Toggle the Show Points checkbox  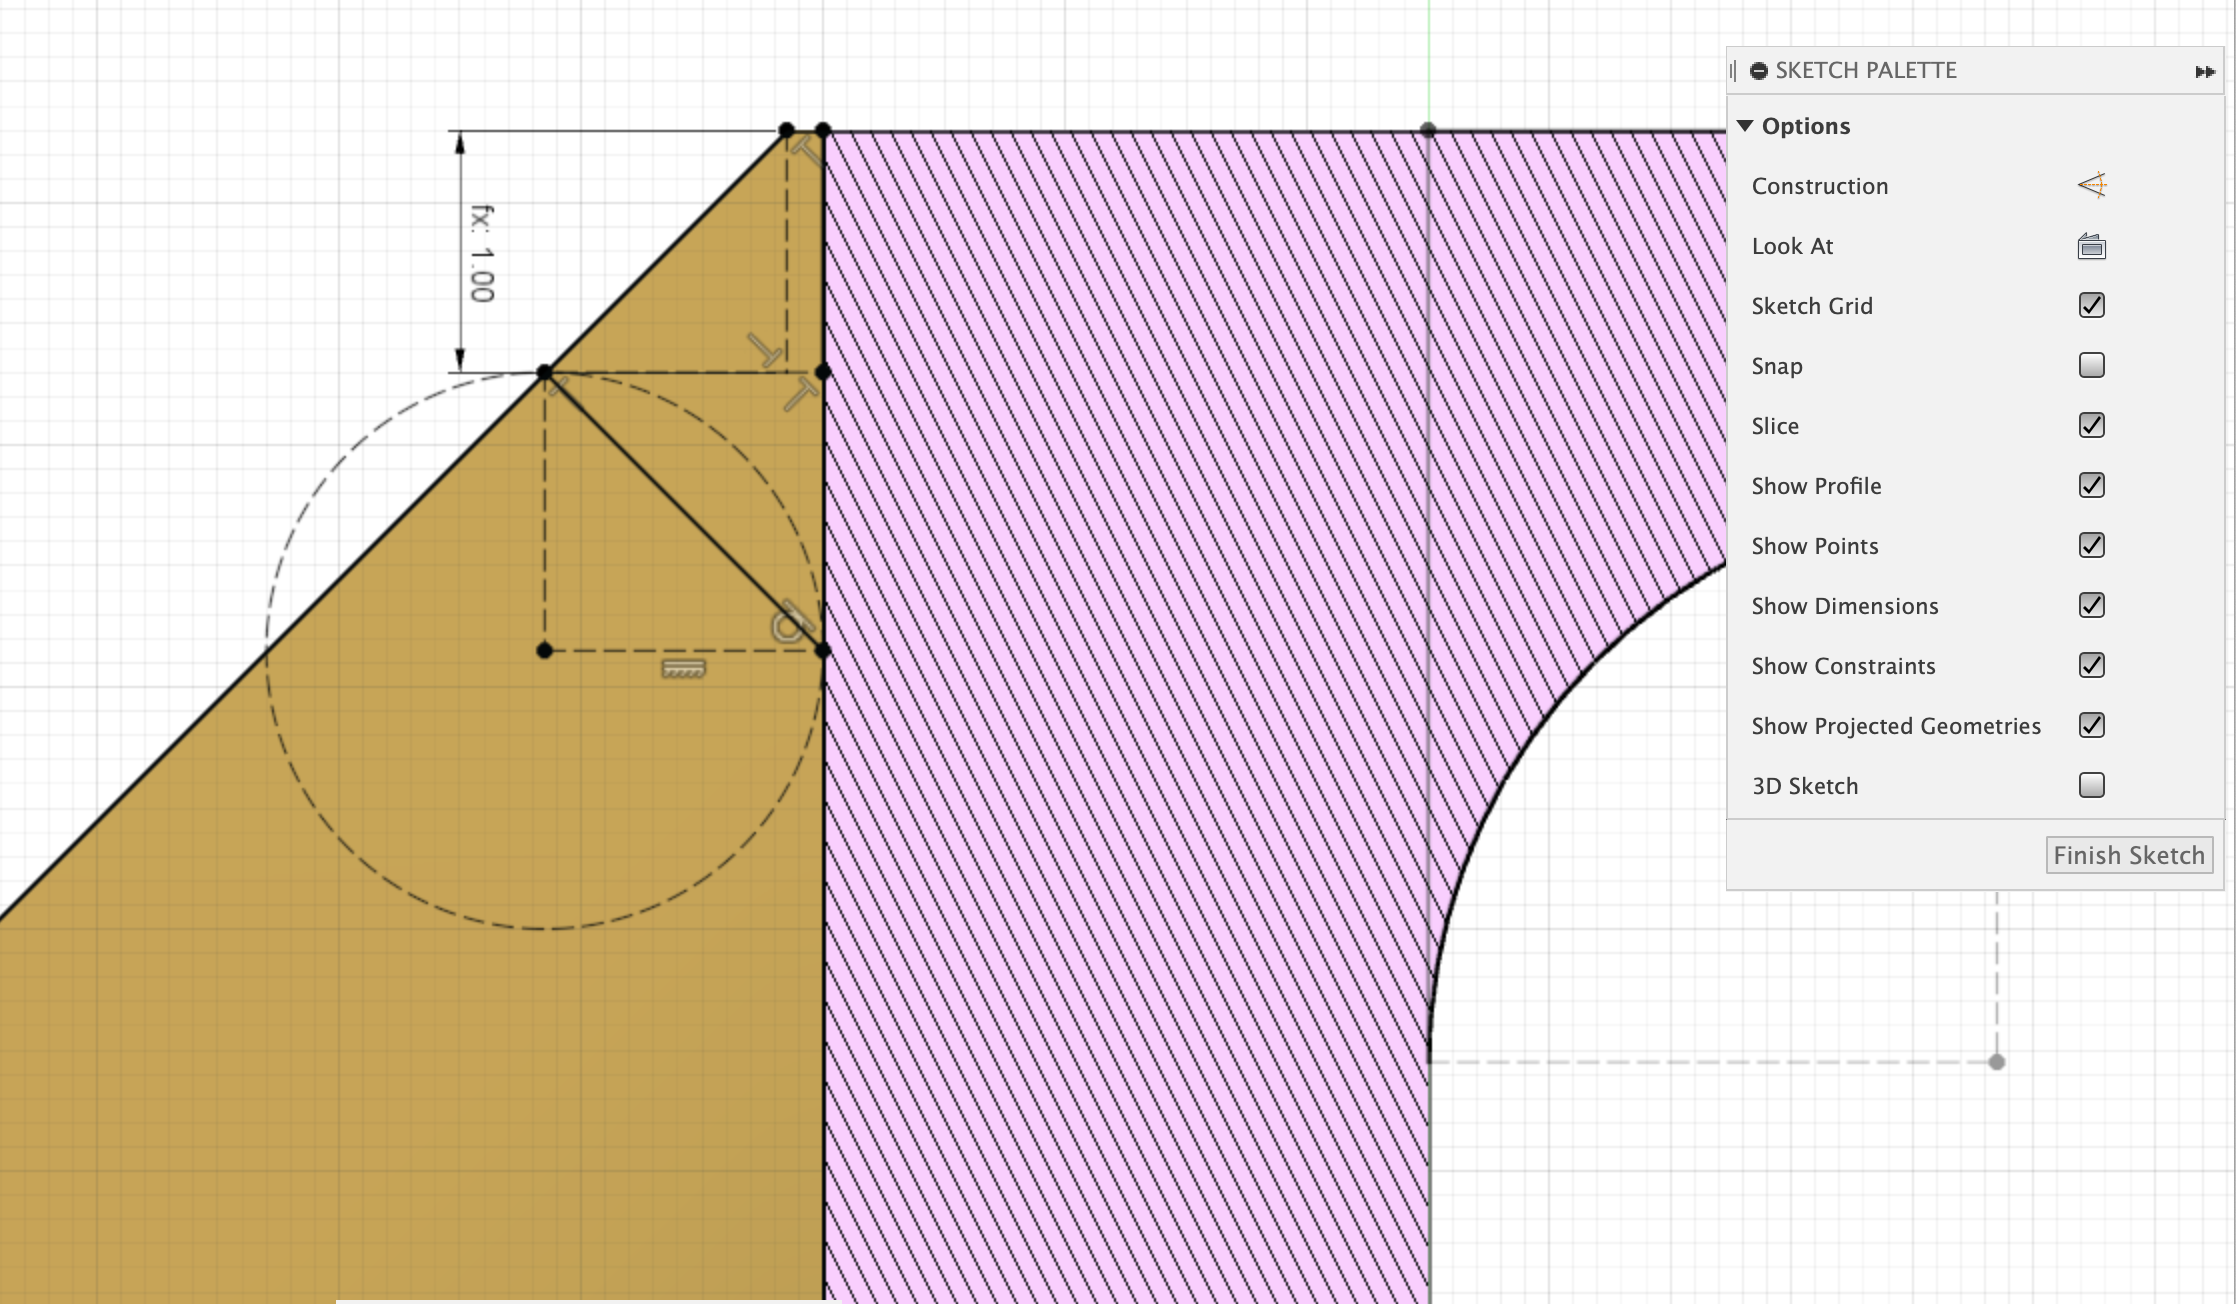(x=2092, y=545)
